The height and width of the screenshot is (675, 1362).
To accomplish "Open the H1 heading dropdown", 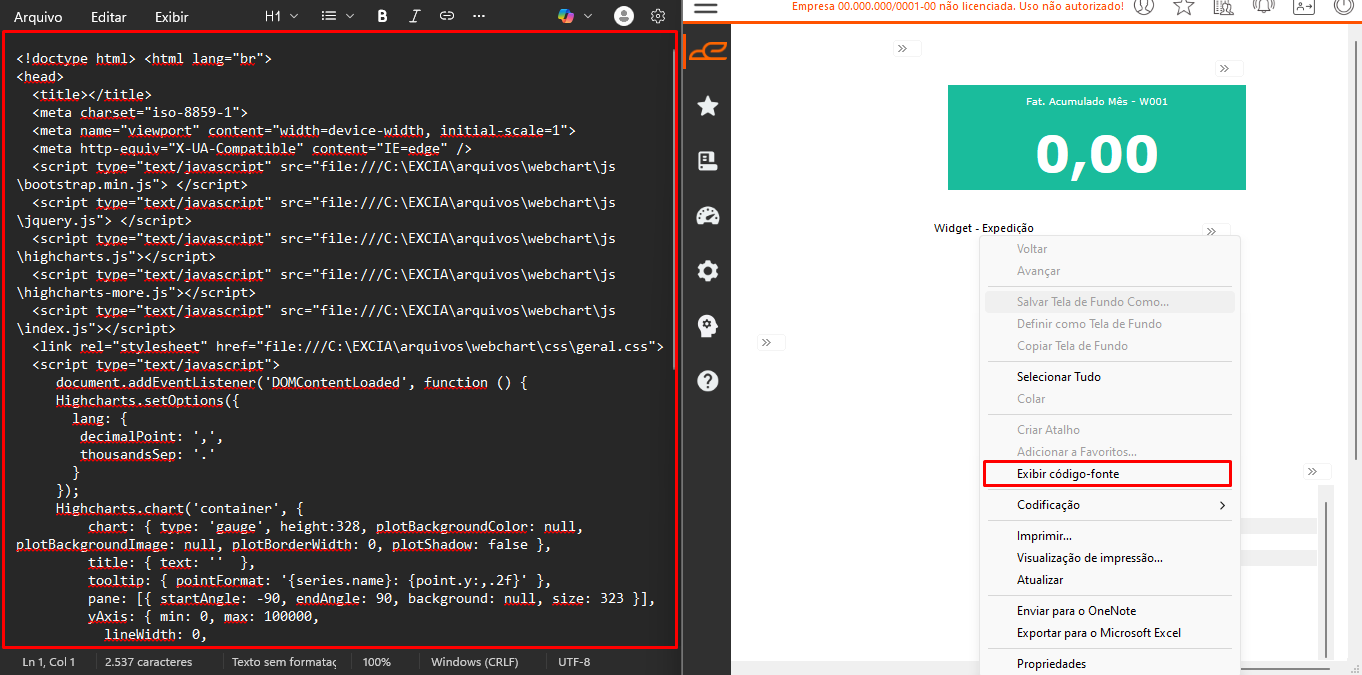I will click(280, 16).
